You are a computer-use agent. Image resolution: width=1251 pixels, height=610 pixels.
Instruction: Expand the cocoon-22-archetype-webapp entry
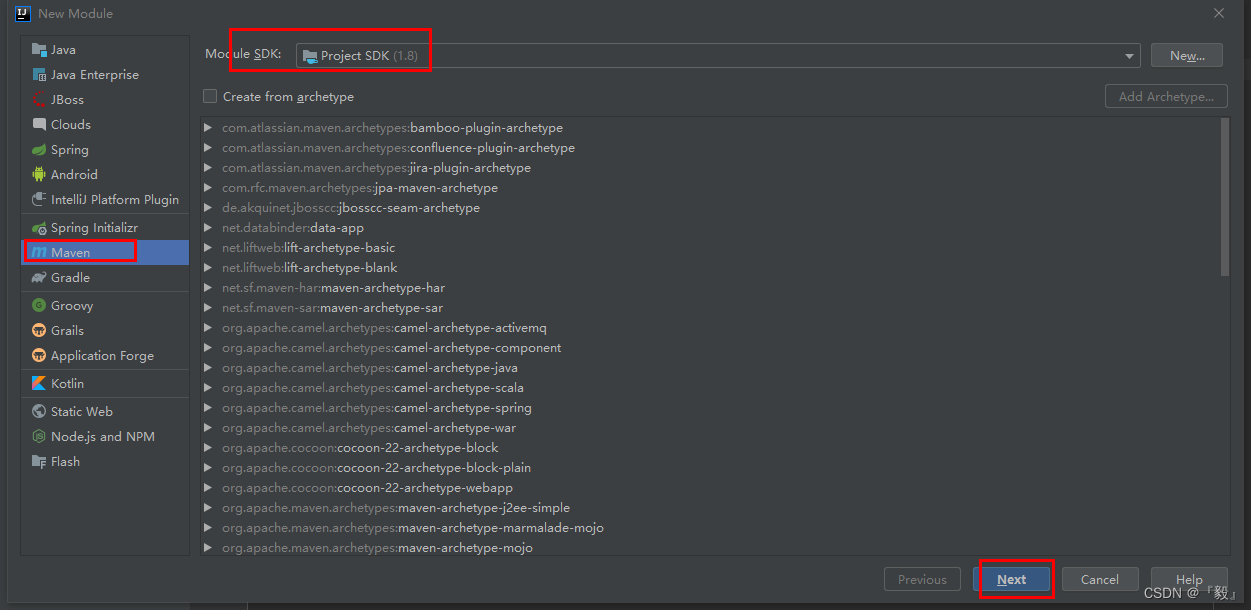pyautogui.click(x=208, y=488)
